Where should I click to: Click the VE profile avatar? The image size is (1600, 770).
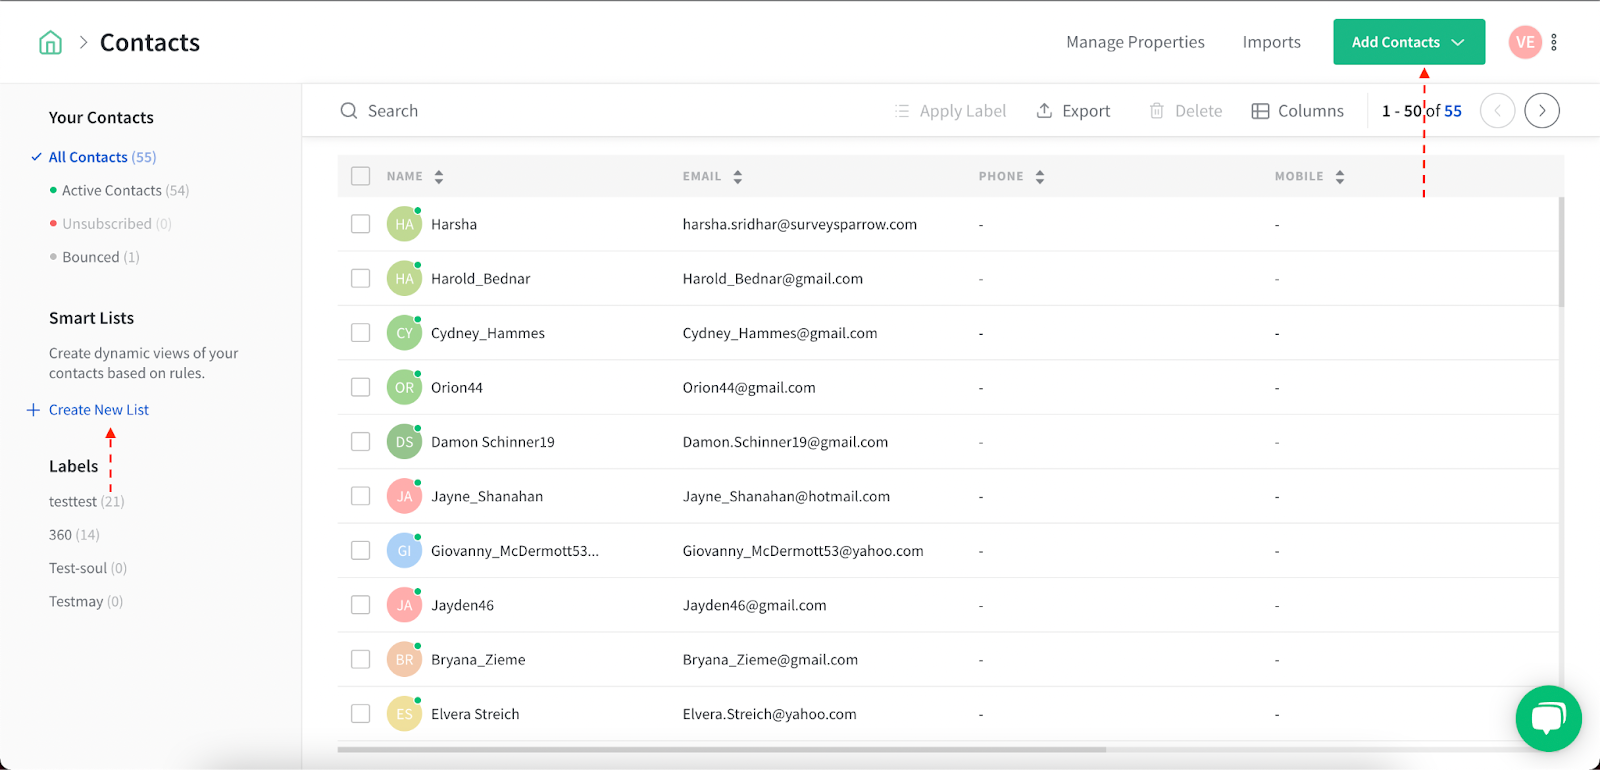coord(1525,42)
